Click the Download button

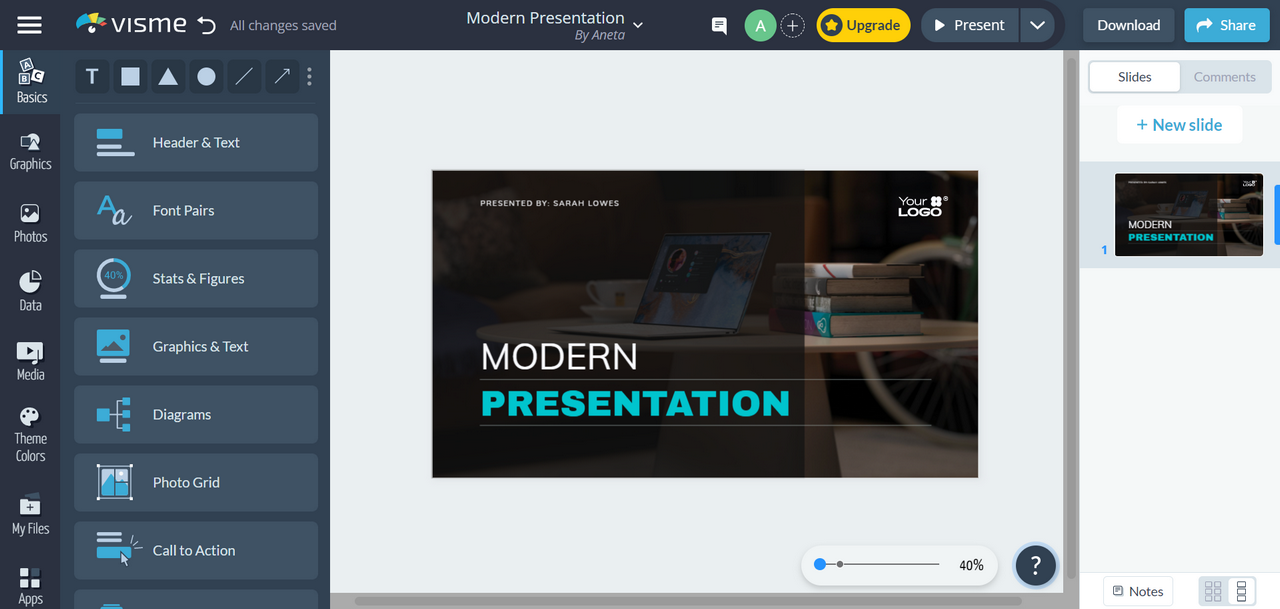tap(1129, 25)
